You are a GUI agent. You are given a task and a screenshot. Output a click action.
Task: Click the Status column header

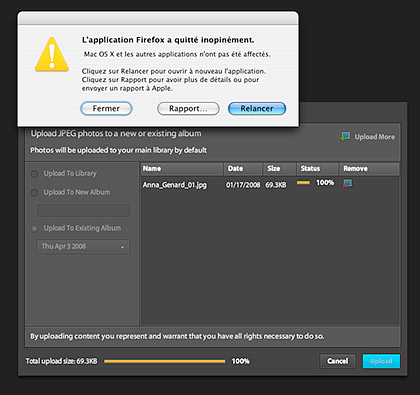(x=318, y=169)
